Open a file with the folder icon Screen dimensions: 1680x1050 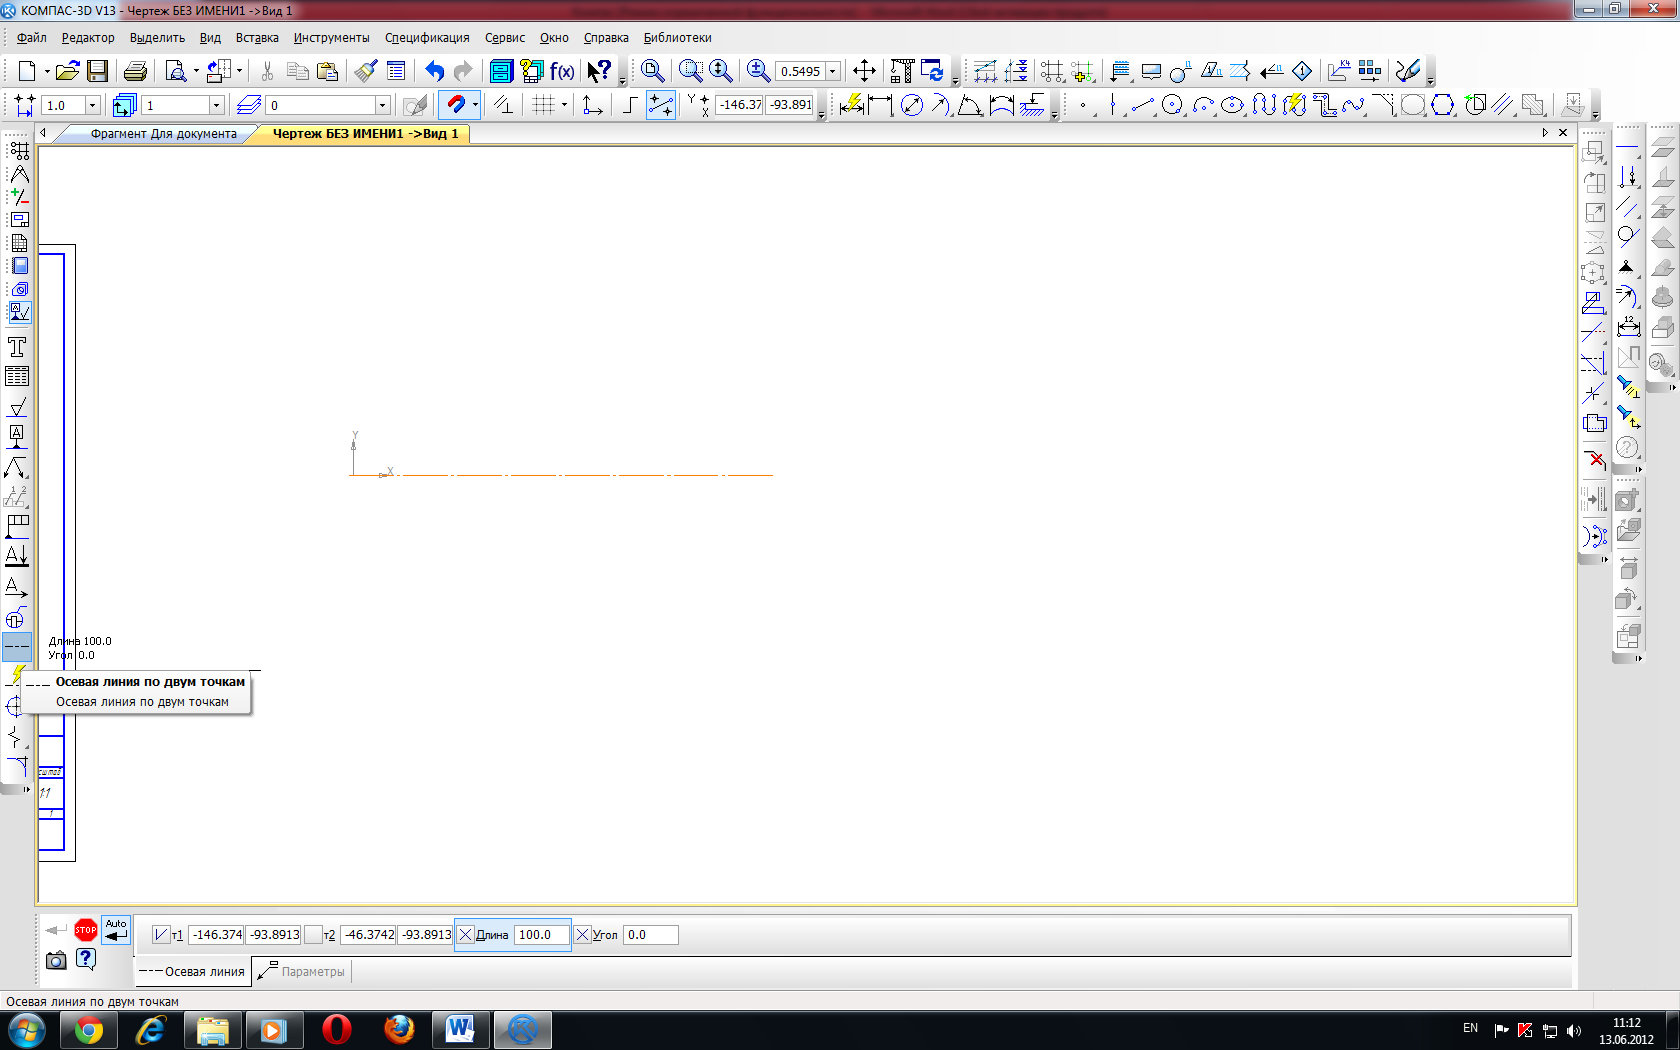(67, 71)
